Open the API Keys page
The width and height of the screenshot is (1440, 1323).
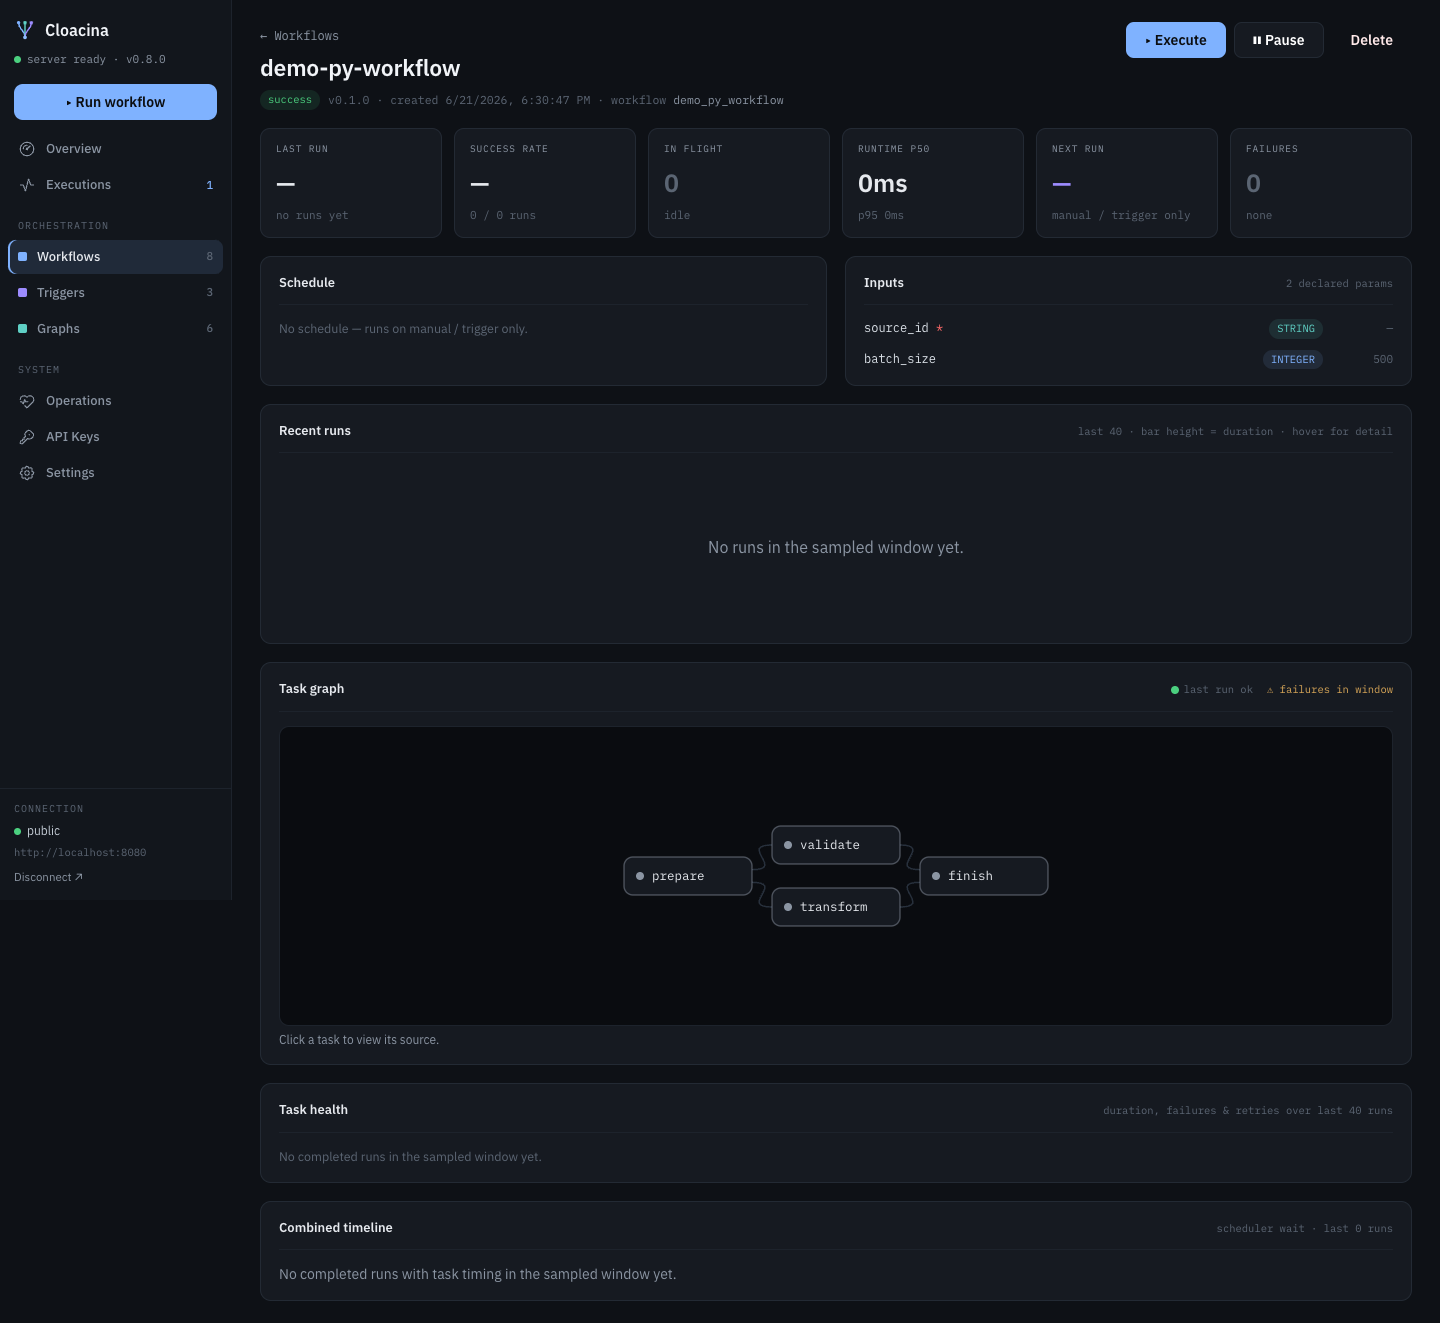pos(115,437)
